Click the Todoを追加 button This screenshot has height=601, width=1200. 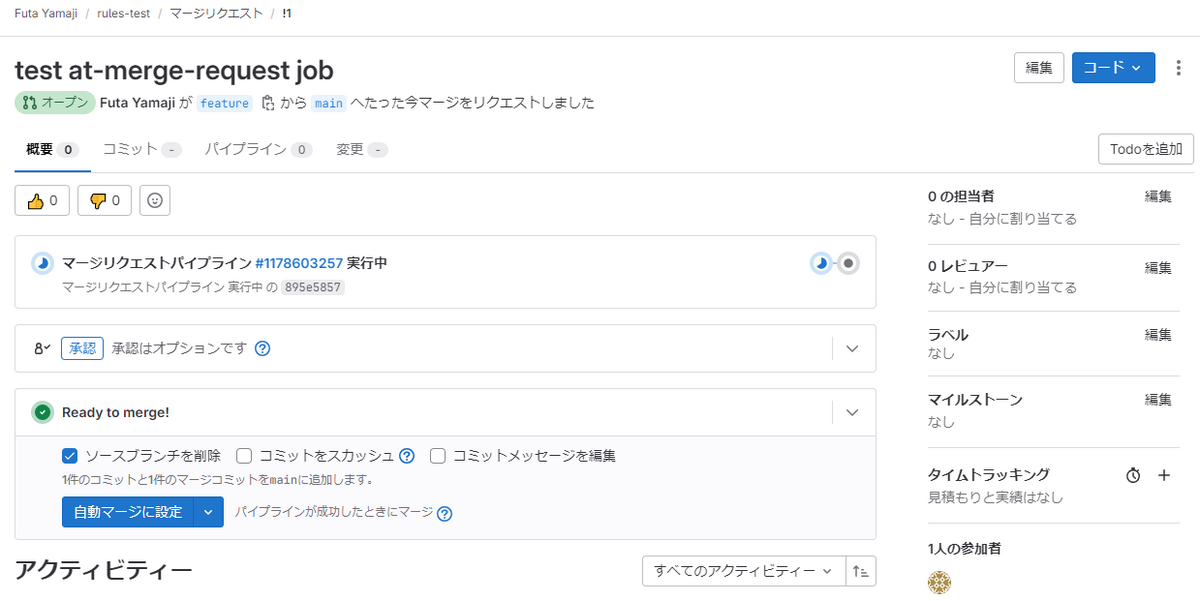click(1146, 150)
